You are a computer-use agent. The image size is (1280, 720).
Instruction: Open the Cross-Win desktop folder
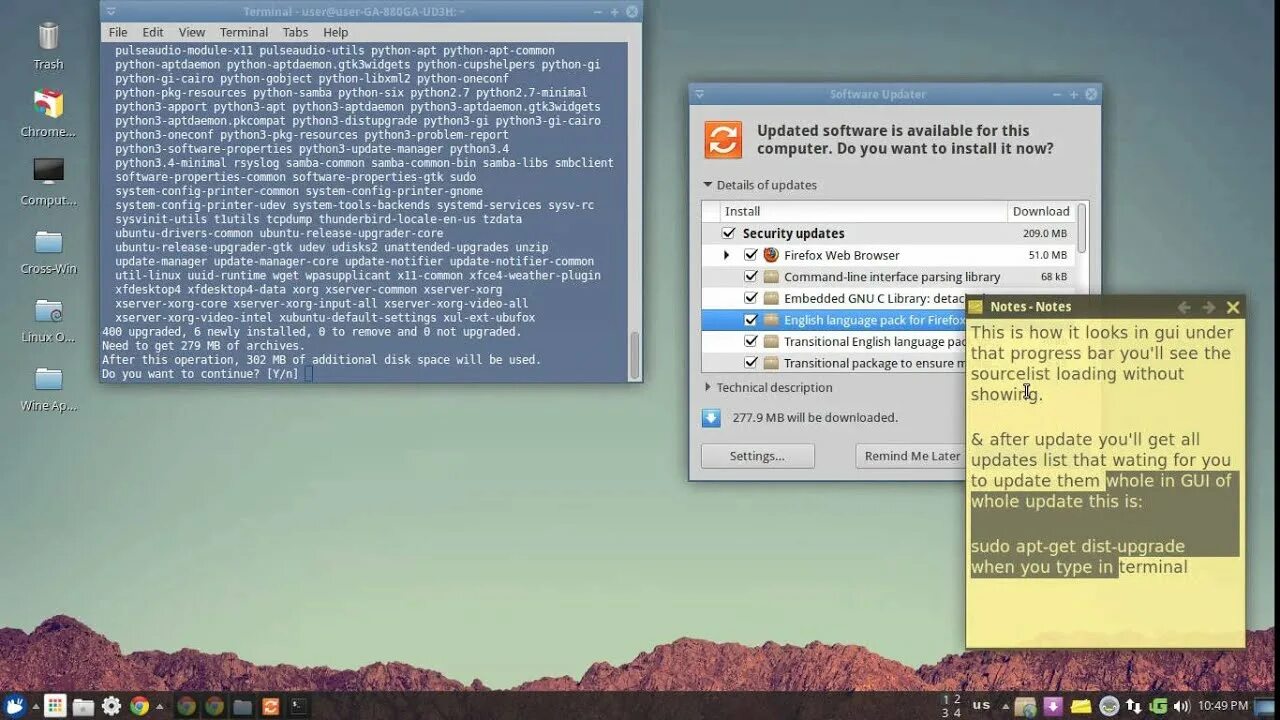(48, 242)
